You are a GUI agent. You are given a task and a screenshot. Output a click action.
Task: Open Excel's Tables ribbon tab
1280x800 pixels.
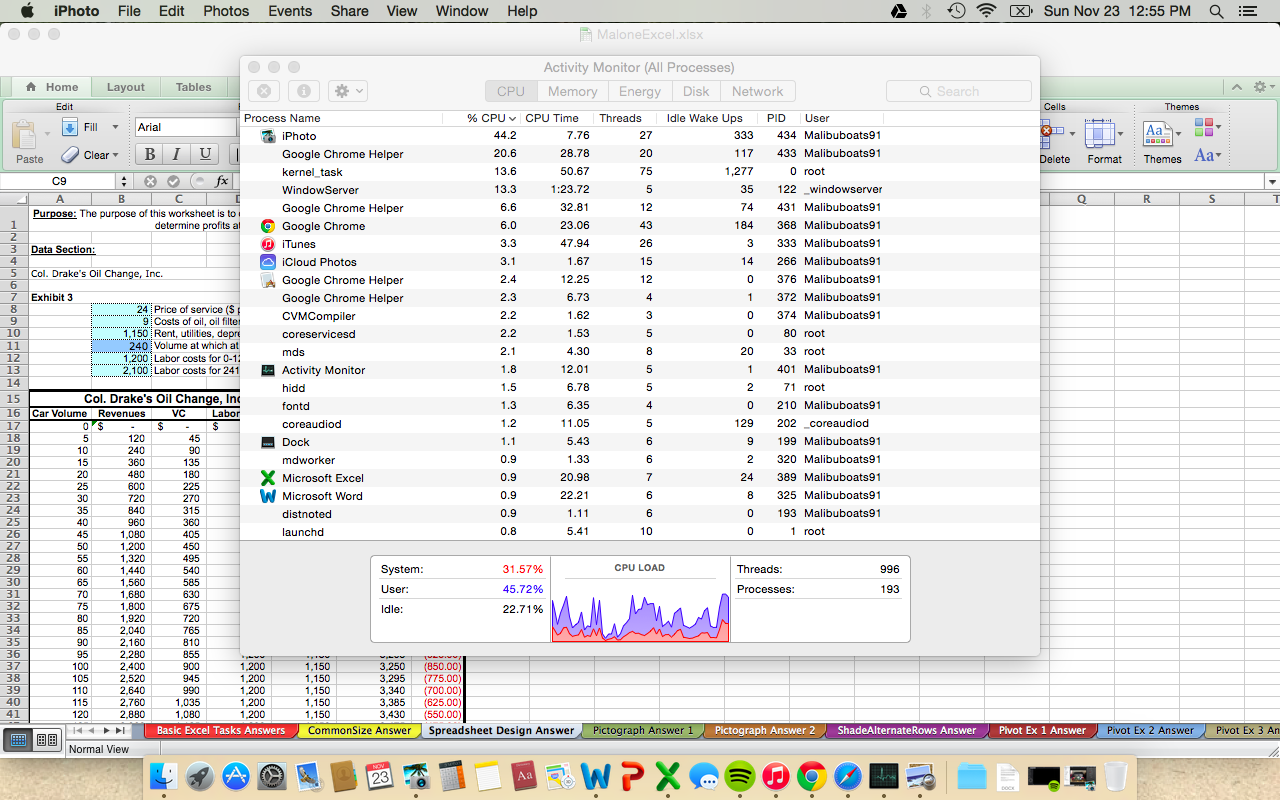(194, 87)
